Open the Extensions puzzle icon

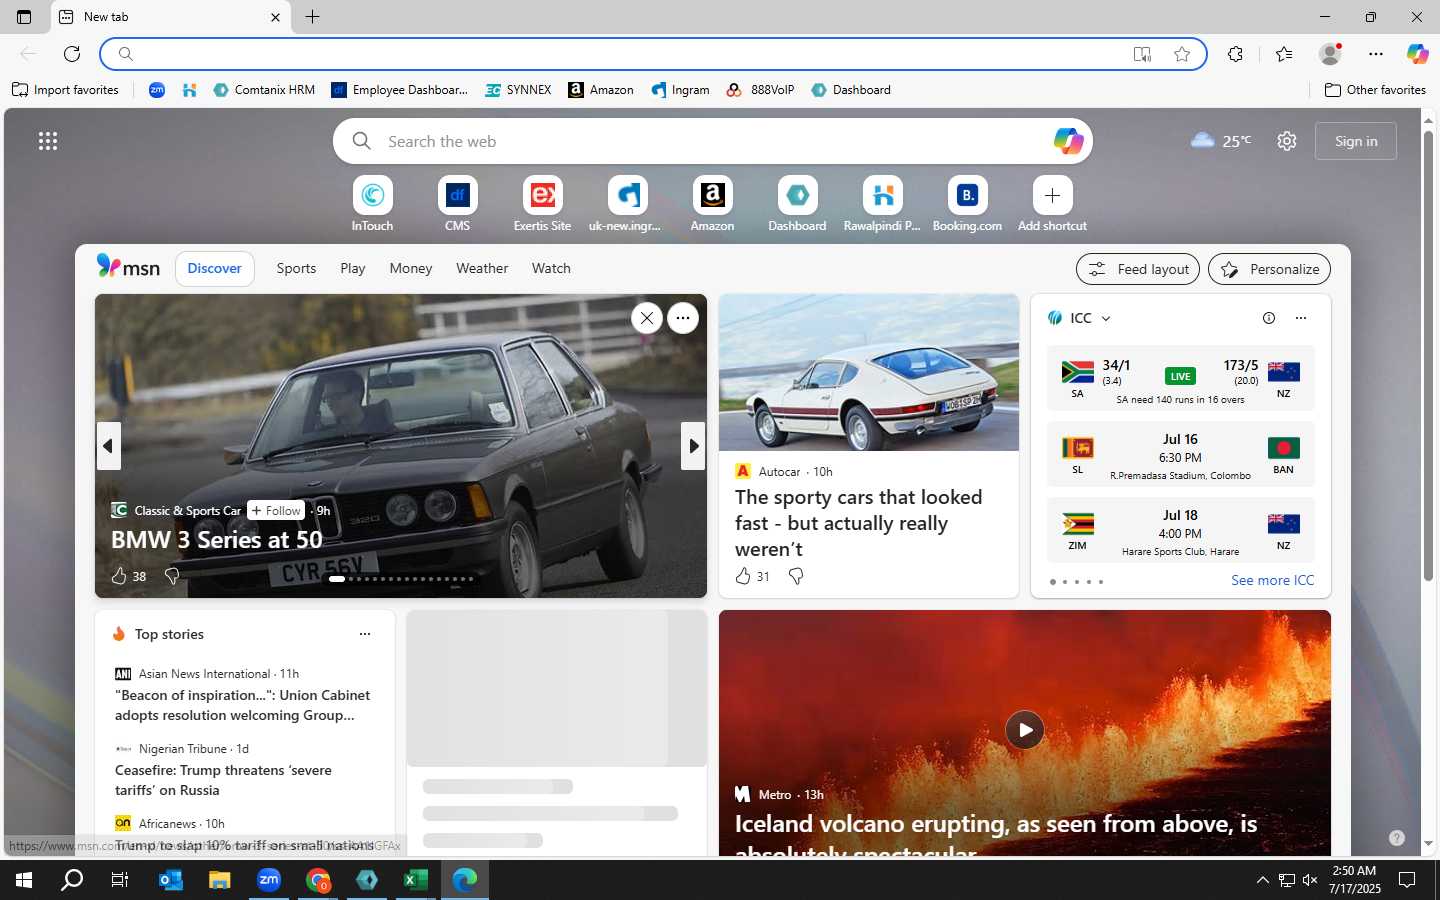(1236, 54)
